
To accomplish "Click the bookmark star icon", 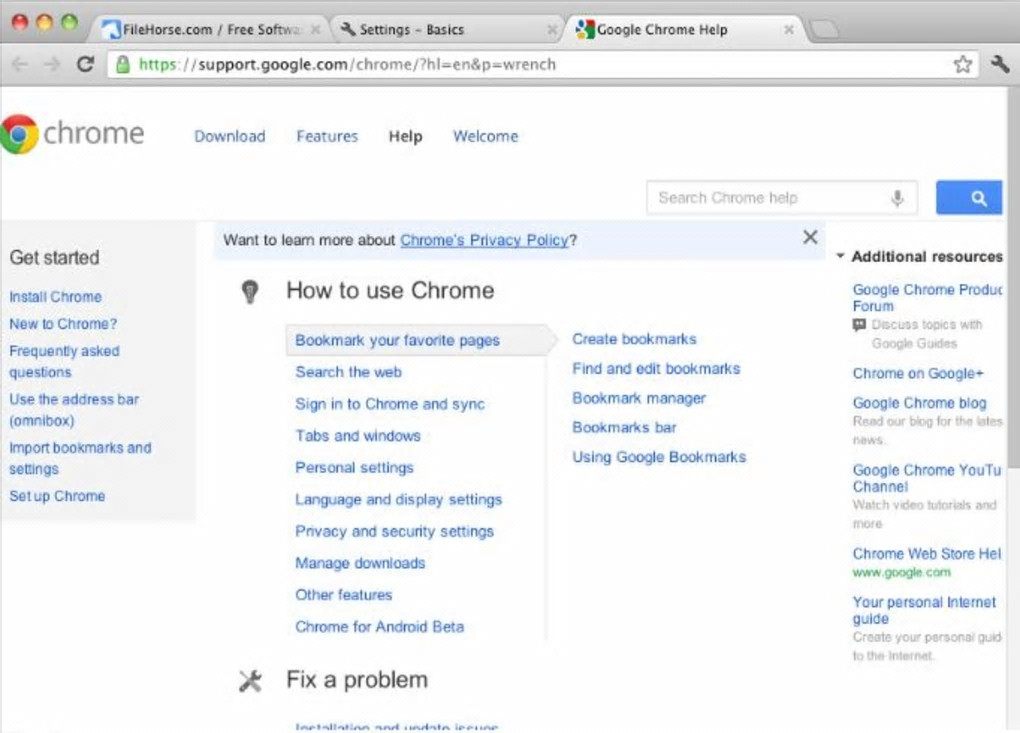I will click(x=962, y=65).
